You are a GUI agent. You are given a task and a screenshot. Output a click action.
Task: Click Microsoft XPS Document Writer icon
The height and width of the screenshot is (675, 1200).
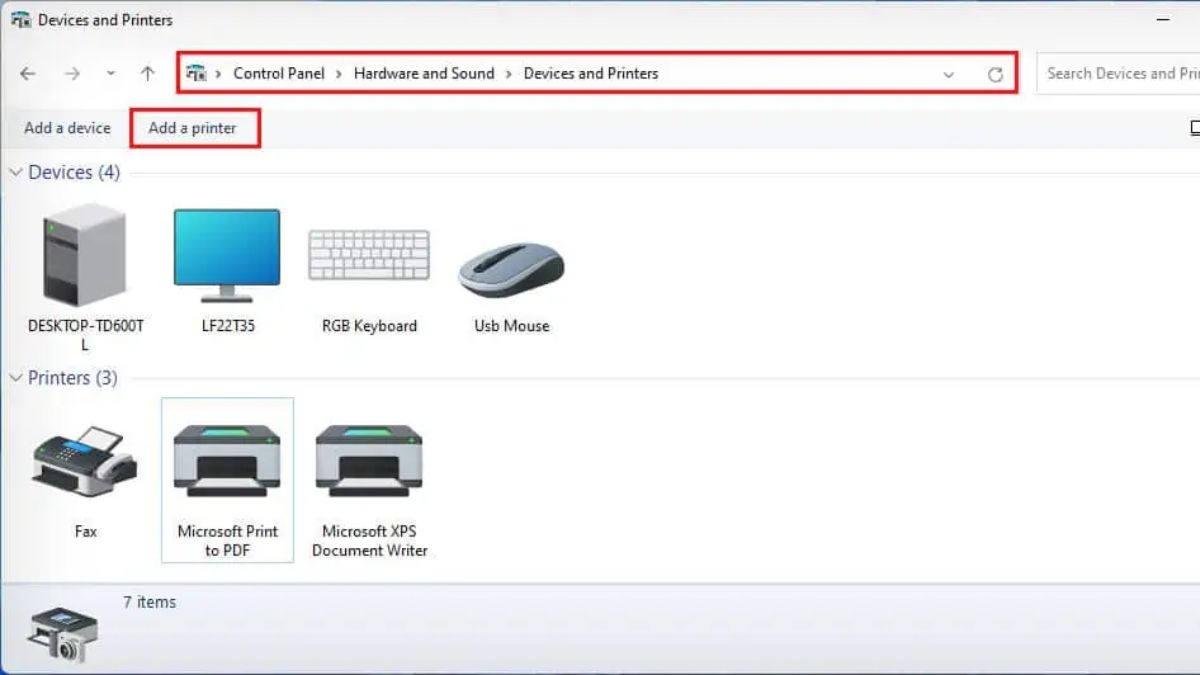click(x=369, y=462)
